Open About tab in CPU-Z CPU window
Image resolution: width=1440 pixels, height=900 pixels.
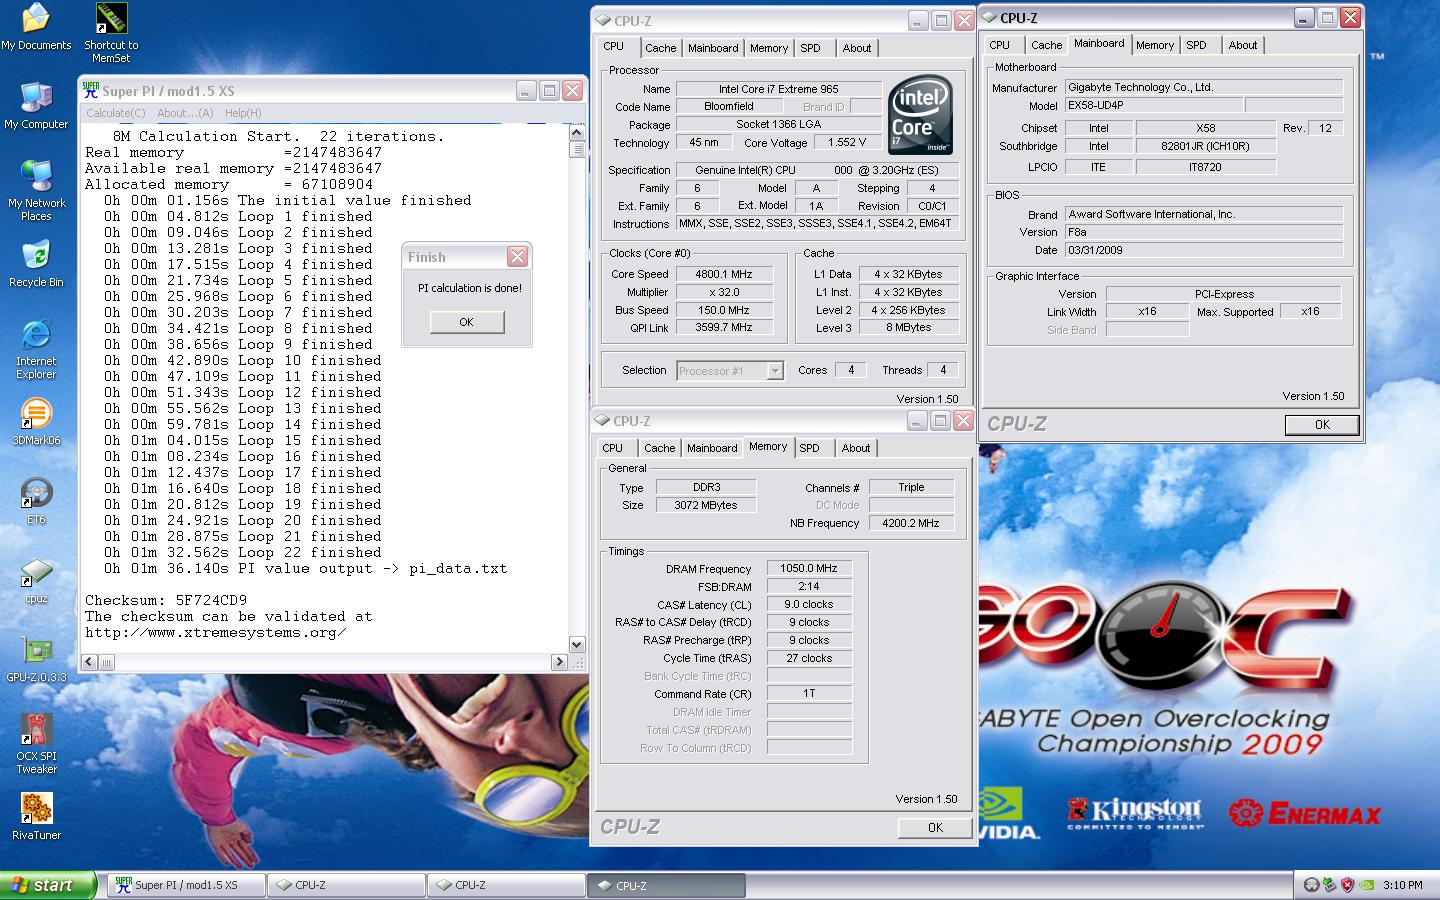coord(857,48)
